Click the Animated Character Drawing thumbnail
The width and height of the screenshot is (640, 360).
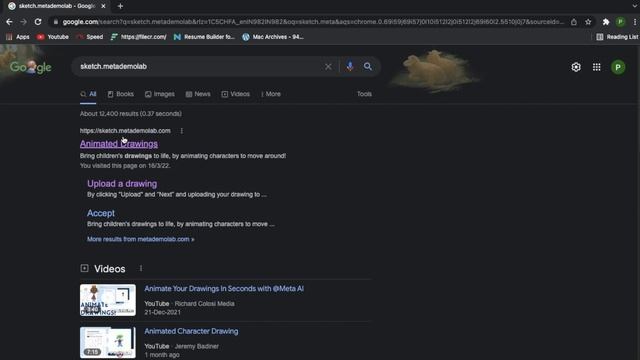(x=108, y=342)
